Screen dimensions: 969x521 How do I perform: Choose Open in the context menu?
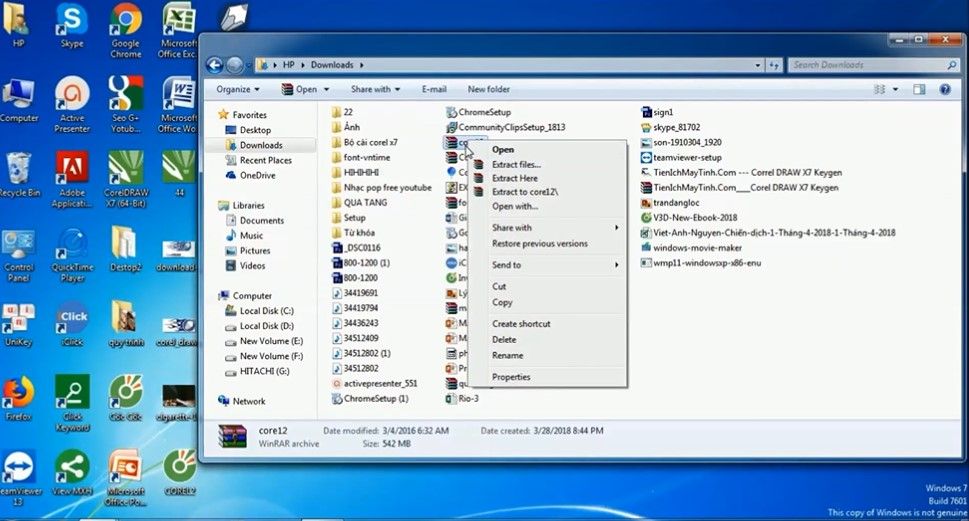548,150
